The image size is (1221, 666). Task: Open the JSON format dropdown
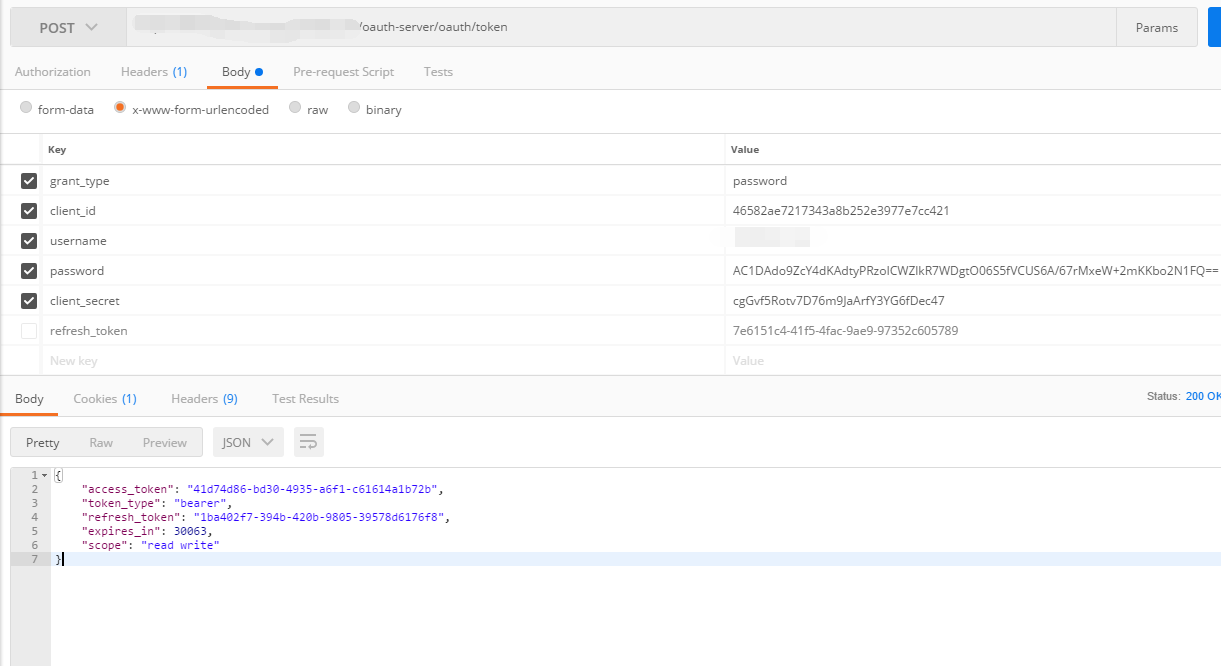247,442
